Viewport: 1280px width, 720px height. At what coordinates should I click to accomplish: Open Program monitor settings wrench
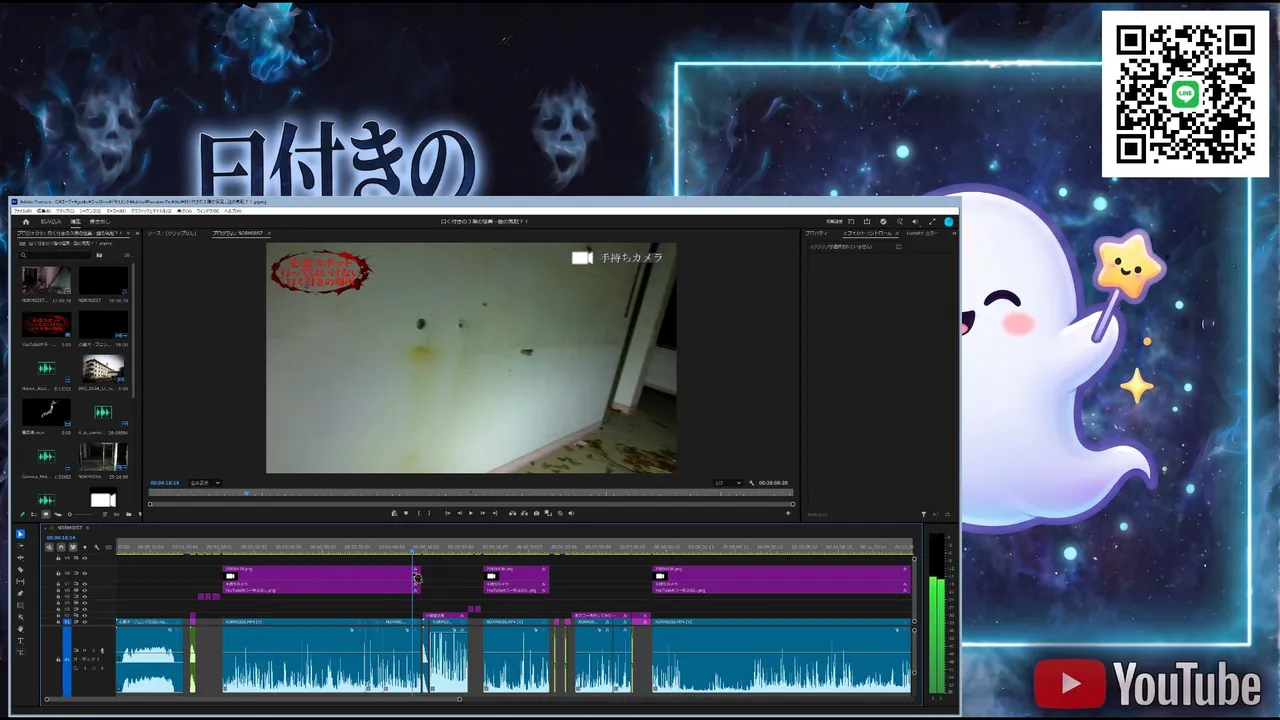click(x=752, y=483)
